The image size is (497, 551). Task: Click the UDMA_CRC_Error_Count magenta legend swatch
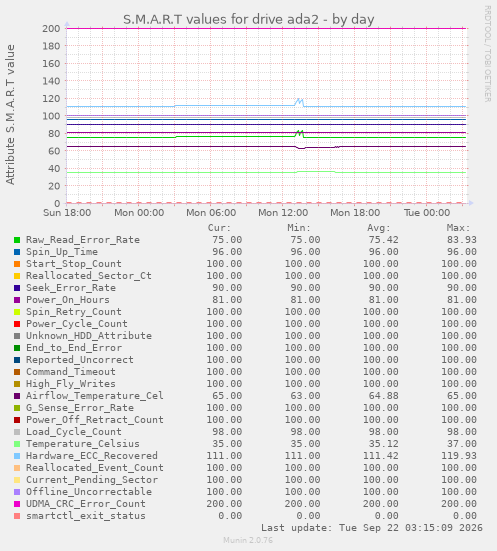(17, 504)
